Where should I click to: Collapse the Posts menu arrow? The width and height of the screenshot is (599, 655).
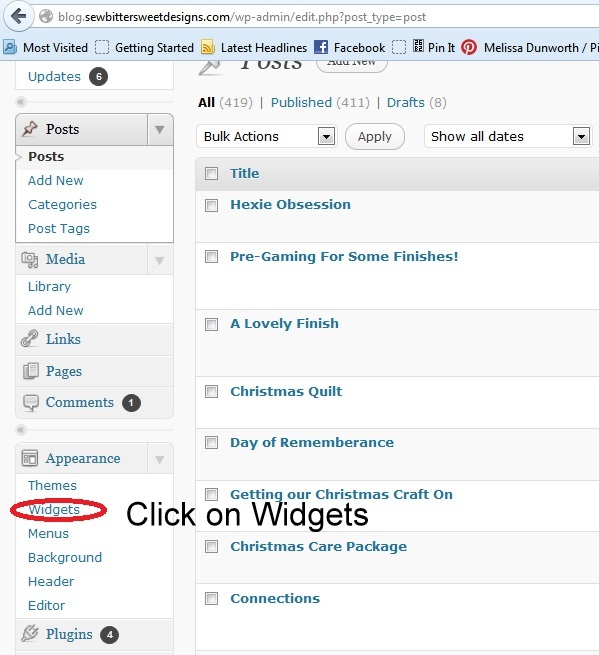[x=160, y=129]
